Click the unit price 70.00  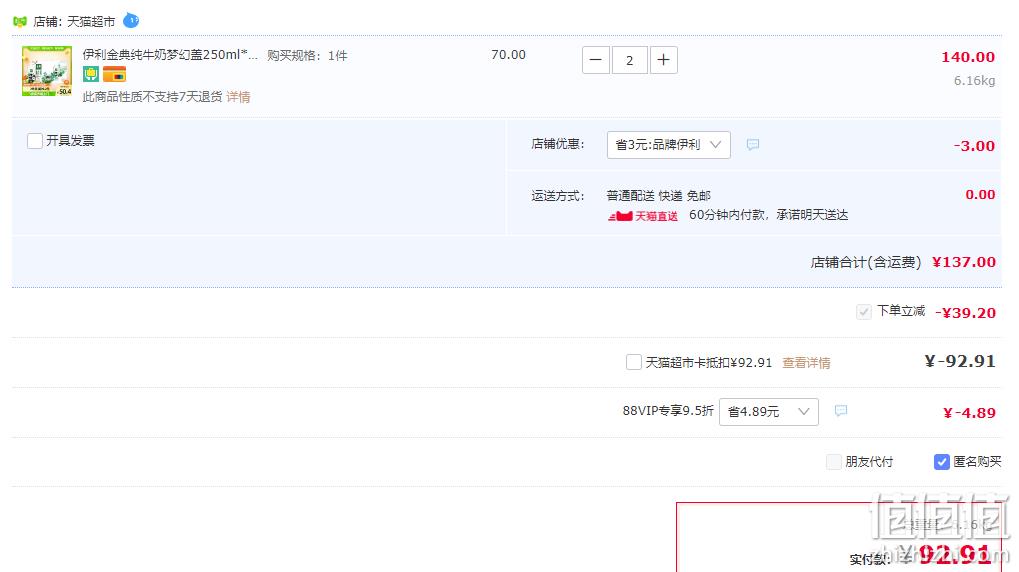click(x=508, y=55)
